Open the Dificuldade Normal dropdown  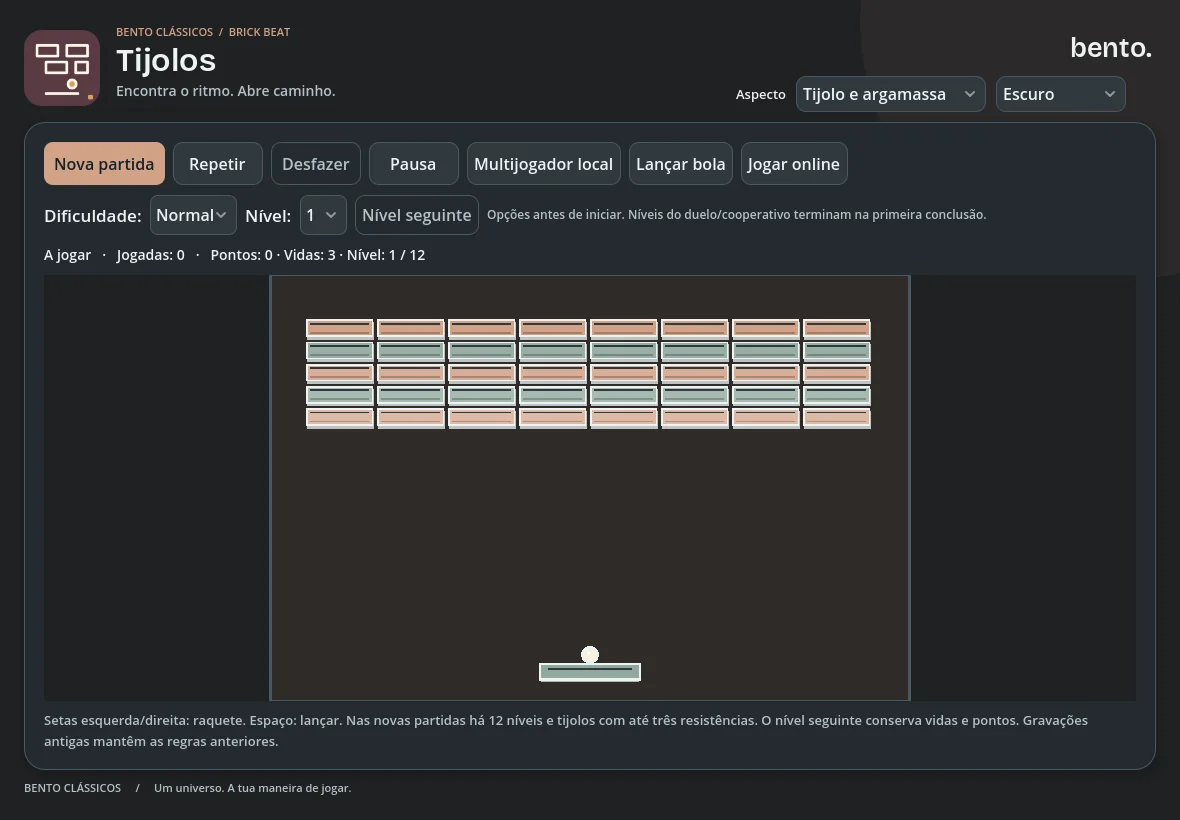point(193,215)
